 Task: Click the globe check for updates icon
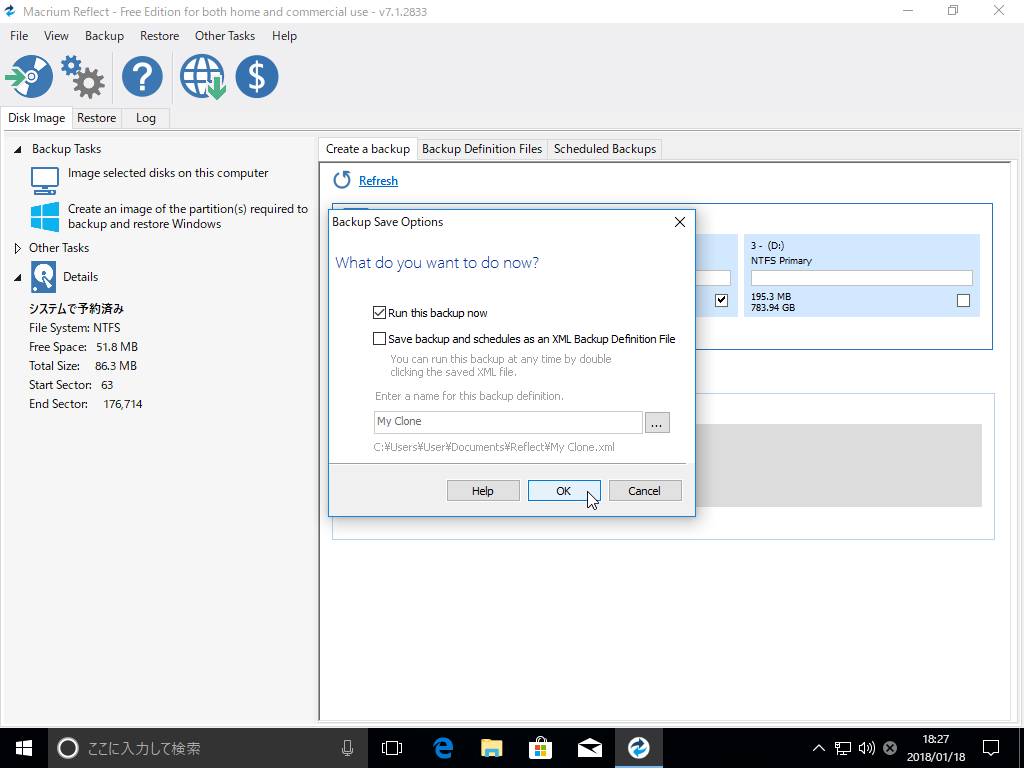(x=202, y=77)
